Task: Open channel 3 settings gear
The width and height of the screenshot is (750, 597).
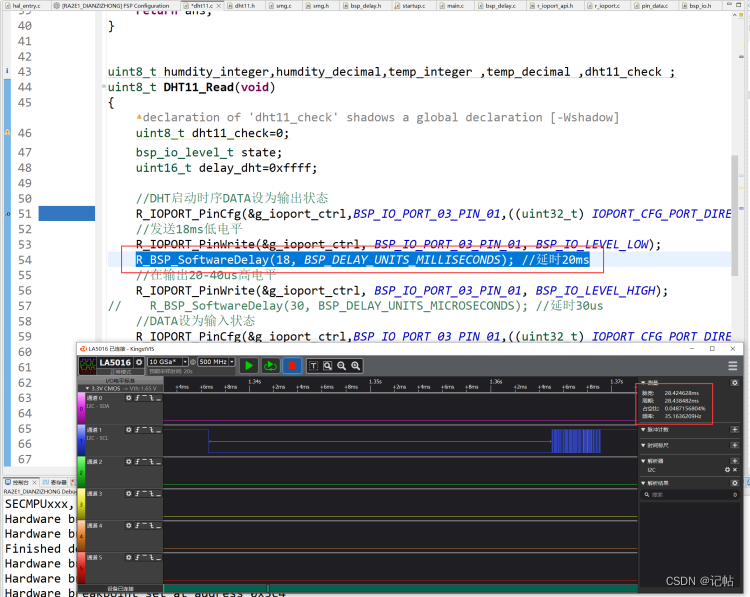Action: click(129, 494)
